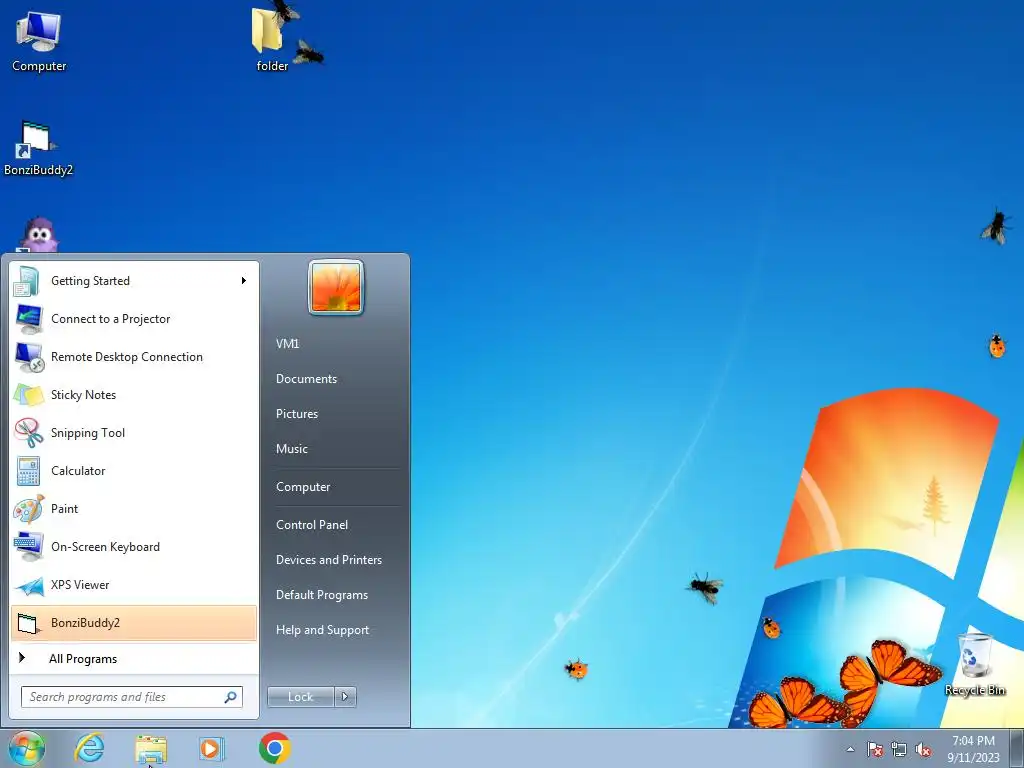
Task: Open Help and Support
Action: 323,630
